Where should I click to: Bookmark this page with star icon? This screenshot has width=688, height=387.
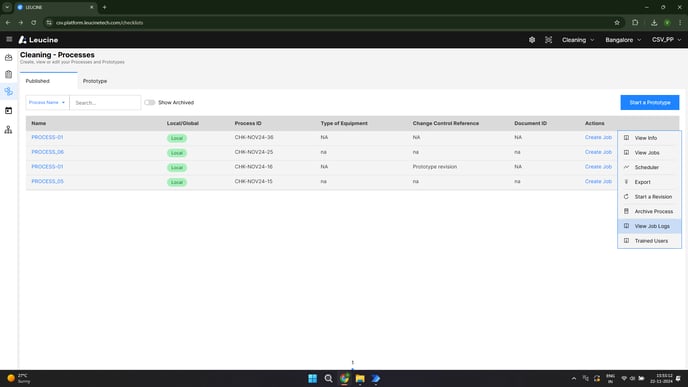[617, 22]
